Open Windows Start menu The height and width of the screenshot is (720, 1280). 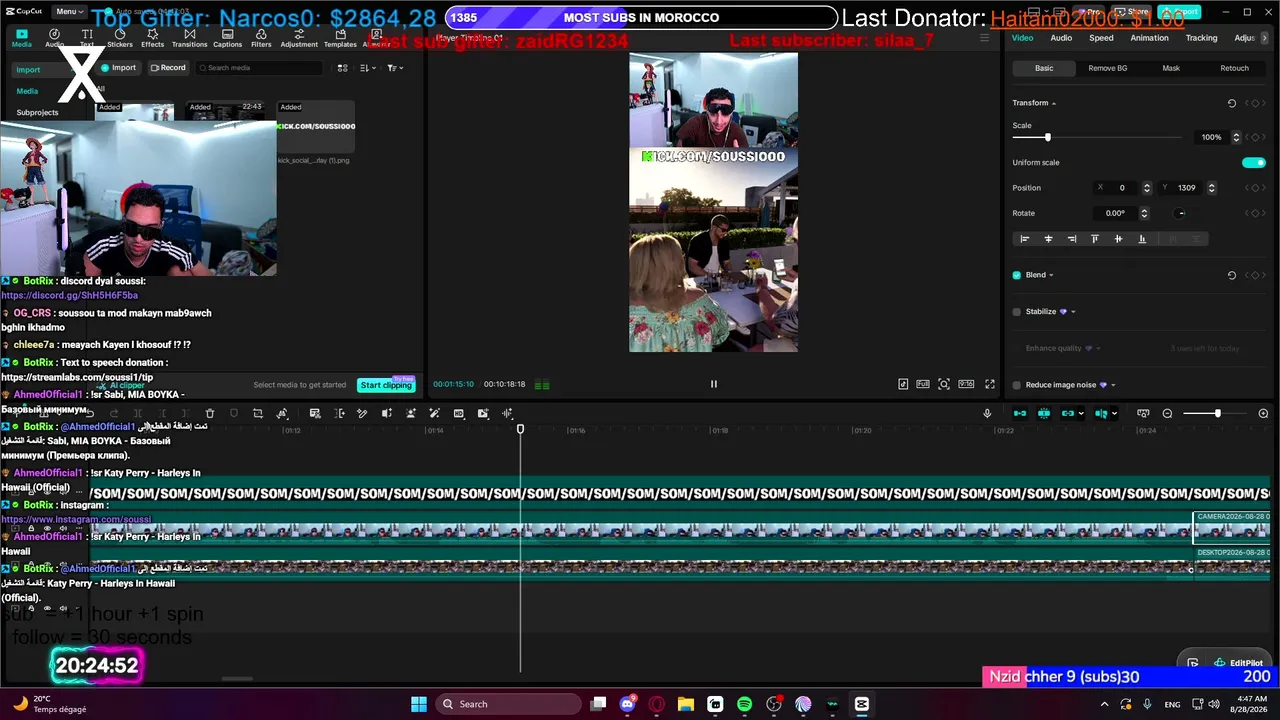[x=419, y=704]
